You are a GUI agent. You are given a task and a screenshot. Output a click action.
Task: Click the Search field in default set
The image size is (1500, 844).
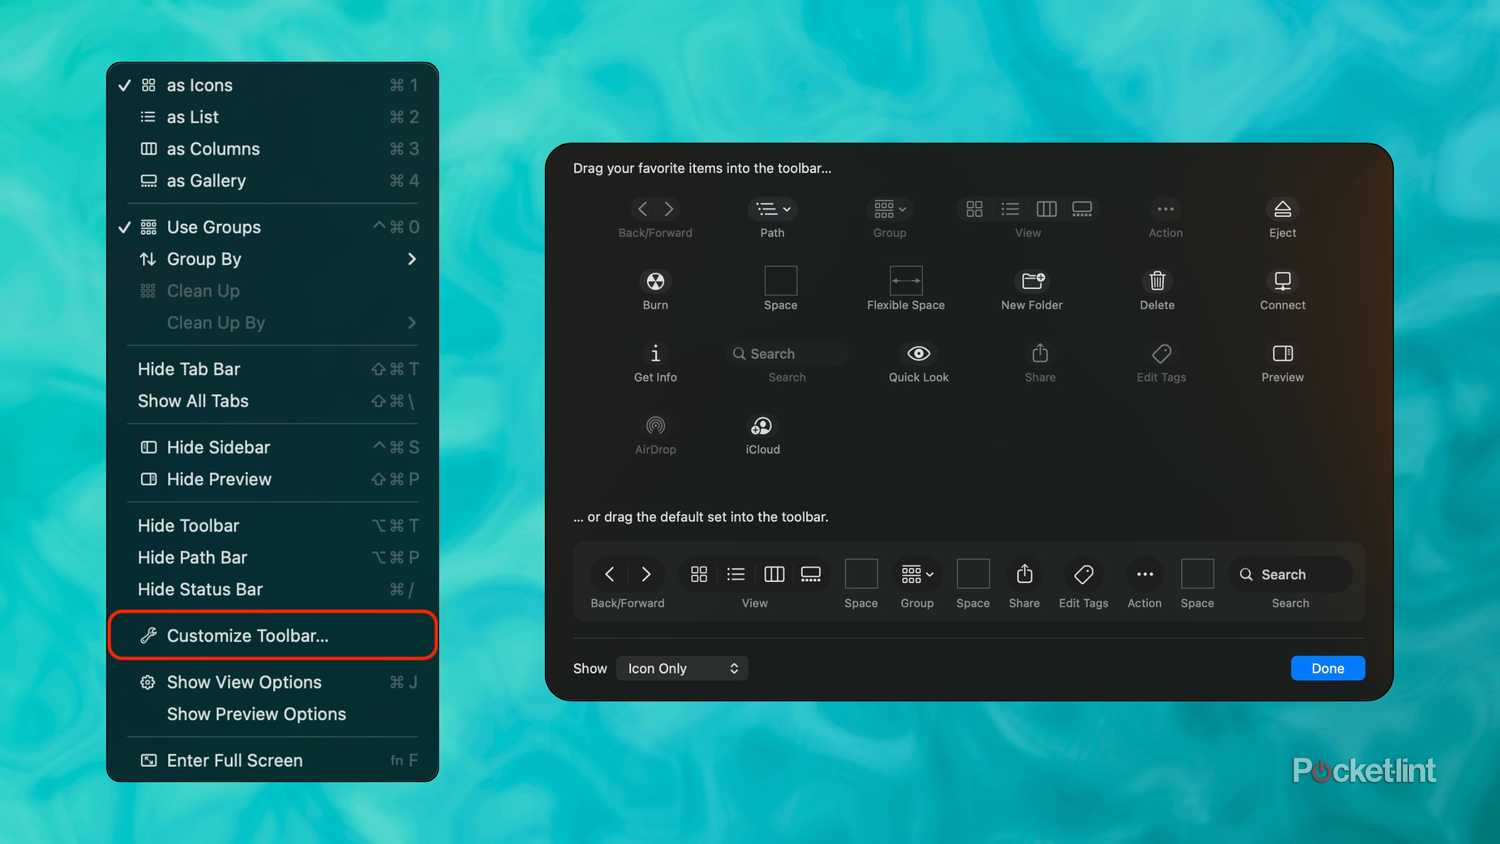[x=1290, y=574]
